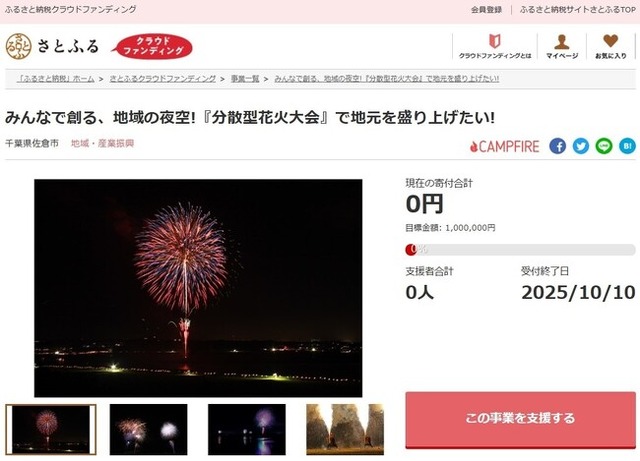Open the クラウドファンディングとは guide icon
The height and width of the screenshot is (461, 640).
pyautogui.click(x=495, y=46)
